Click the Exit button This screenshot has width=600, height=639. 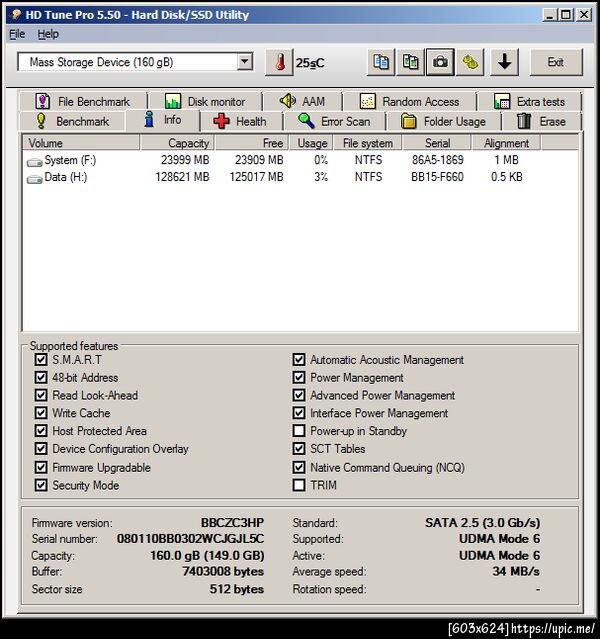[x=556, y=62]
